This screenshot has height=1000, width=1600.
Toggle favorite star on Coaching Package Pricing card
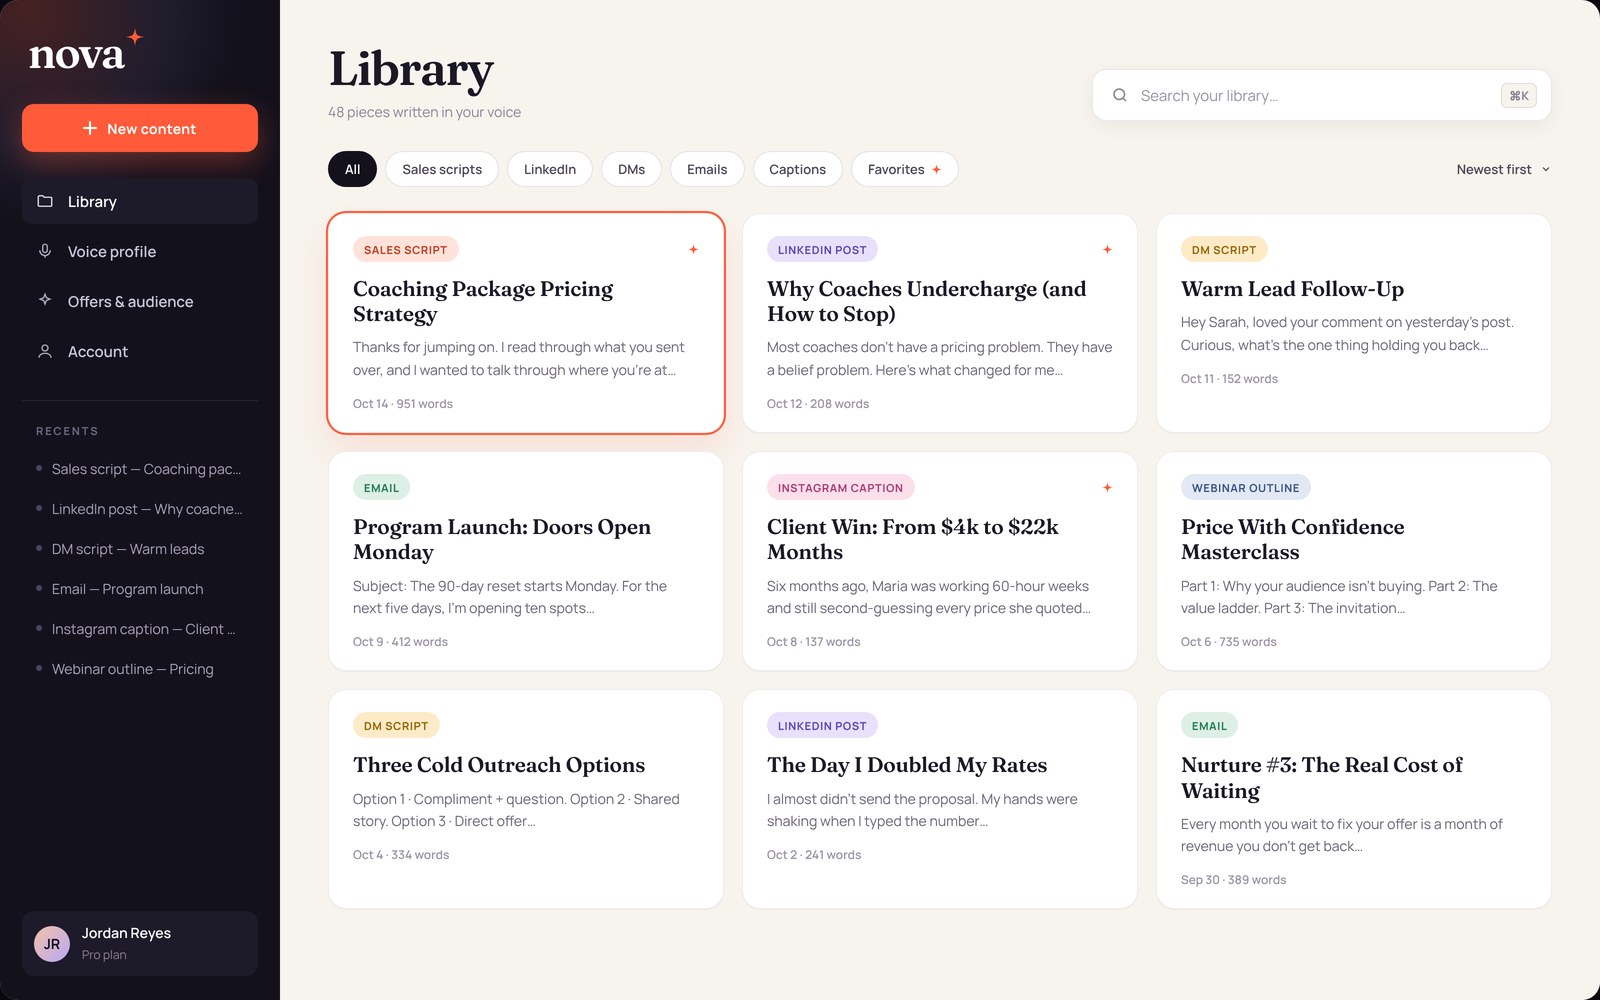[x=693, y=249]
